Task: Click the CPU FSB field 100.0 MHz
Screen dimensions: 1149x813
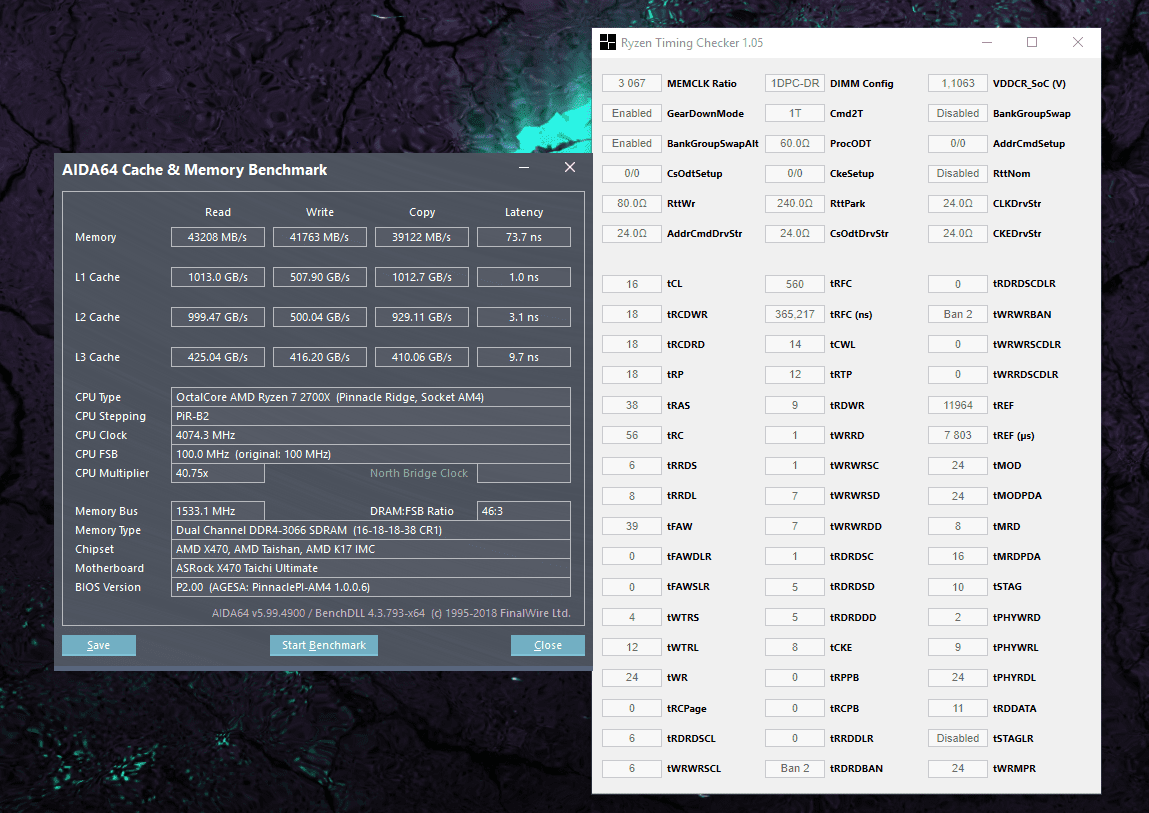Action: pyautogui.click(x=371, y=455)
